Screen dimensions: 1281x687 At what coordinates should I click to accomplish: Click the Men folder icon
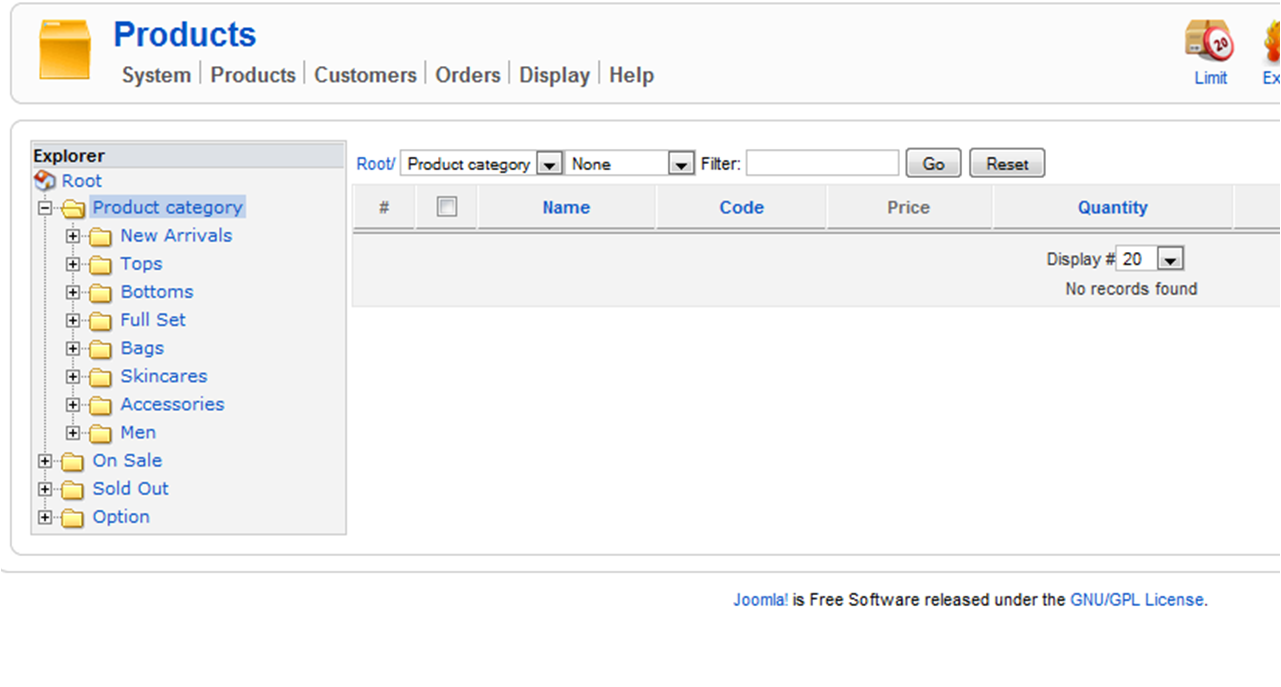pos(100,433)
